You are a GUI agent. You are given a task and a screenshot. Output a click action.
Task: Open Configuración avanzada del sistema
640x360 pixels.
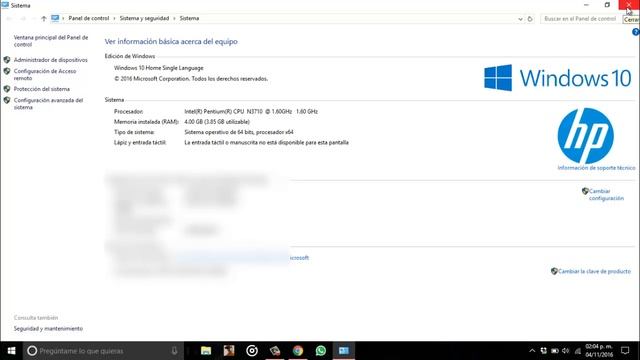click(x=48, y=104)
